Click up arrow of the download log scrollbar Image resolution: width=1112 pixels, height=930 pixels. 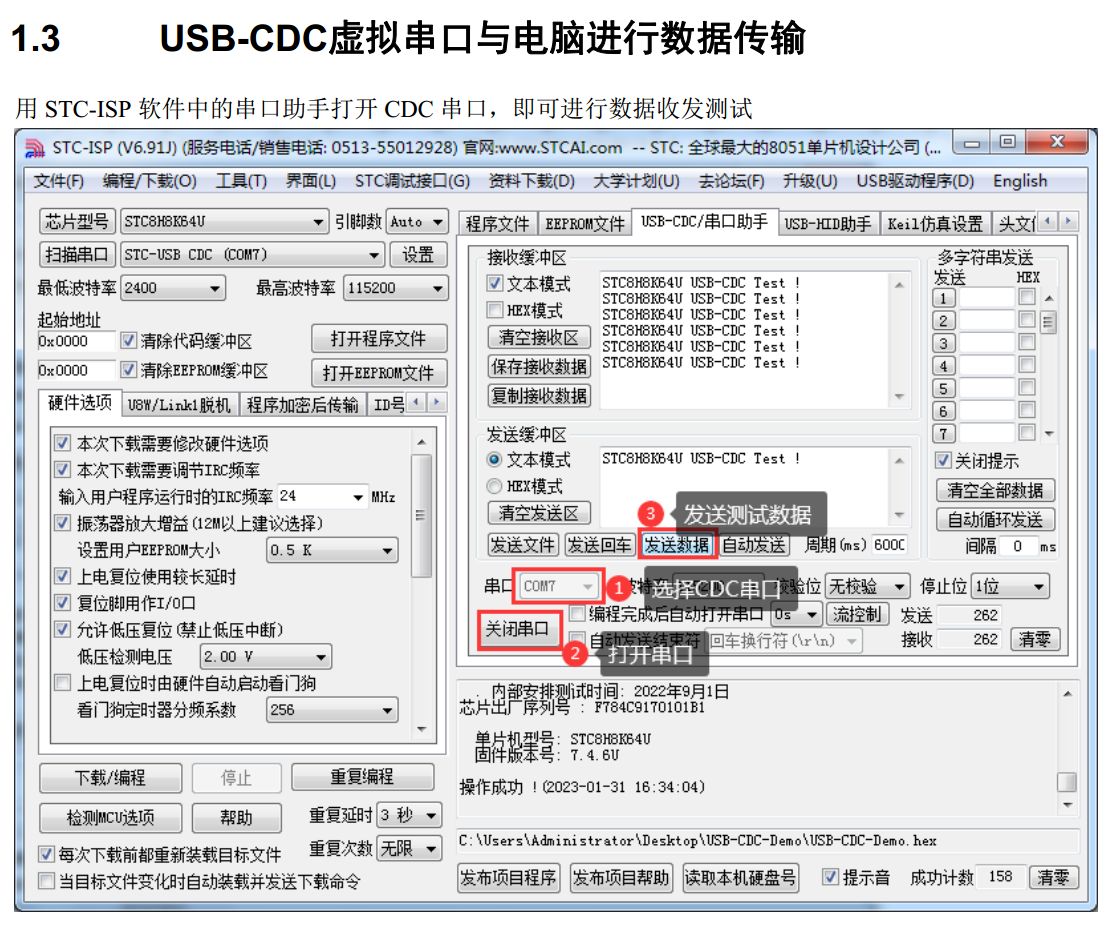pos(1067,694)
